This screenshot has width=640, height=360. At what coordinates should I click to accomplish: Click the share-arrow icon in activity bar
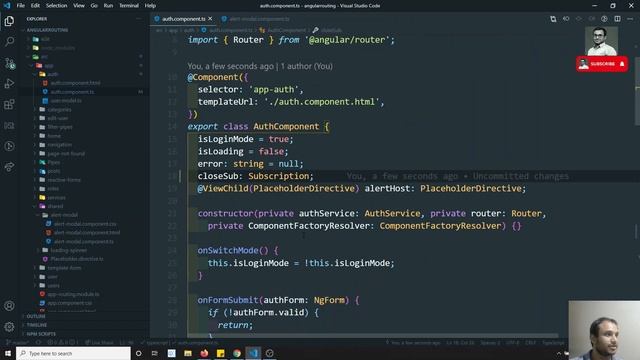click(x=9, y=167)
